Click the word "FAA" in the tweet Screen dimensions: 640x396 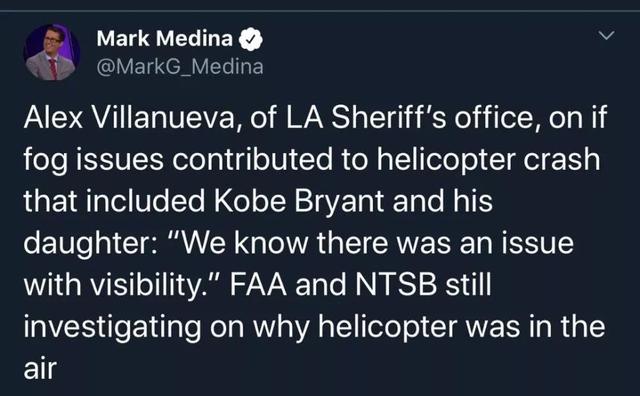tap(258, 285)
